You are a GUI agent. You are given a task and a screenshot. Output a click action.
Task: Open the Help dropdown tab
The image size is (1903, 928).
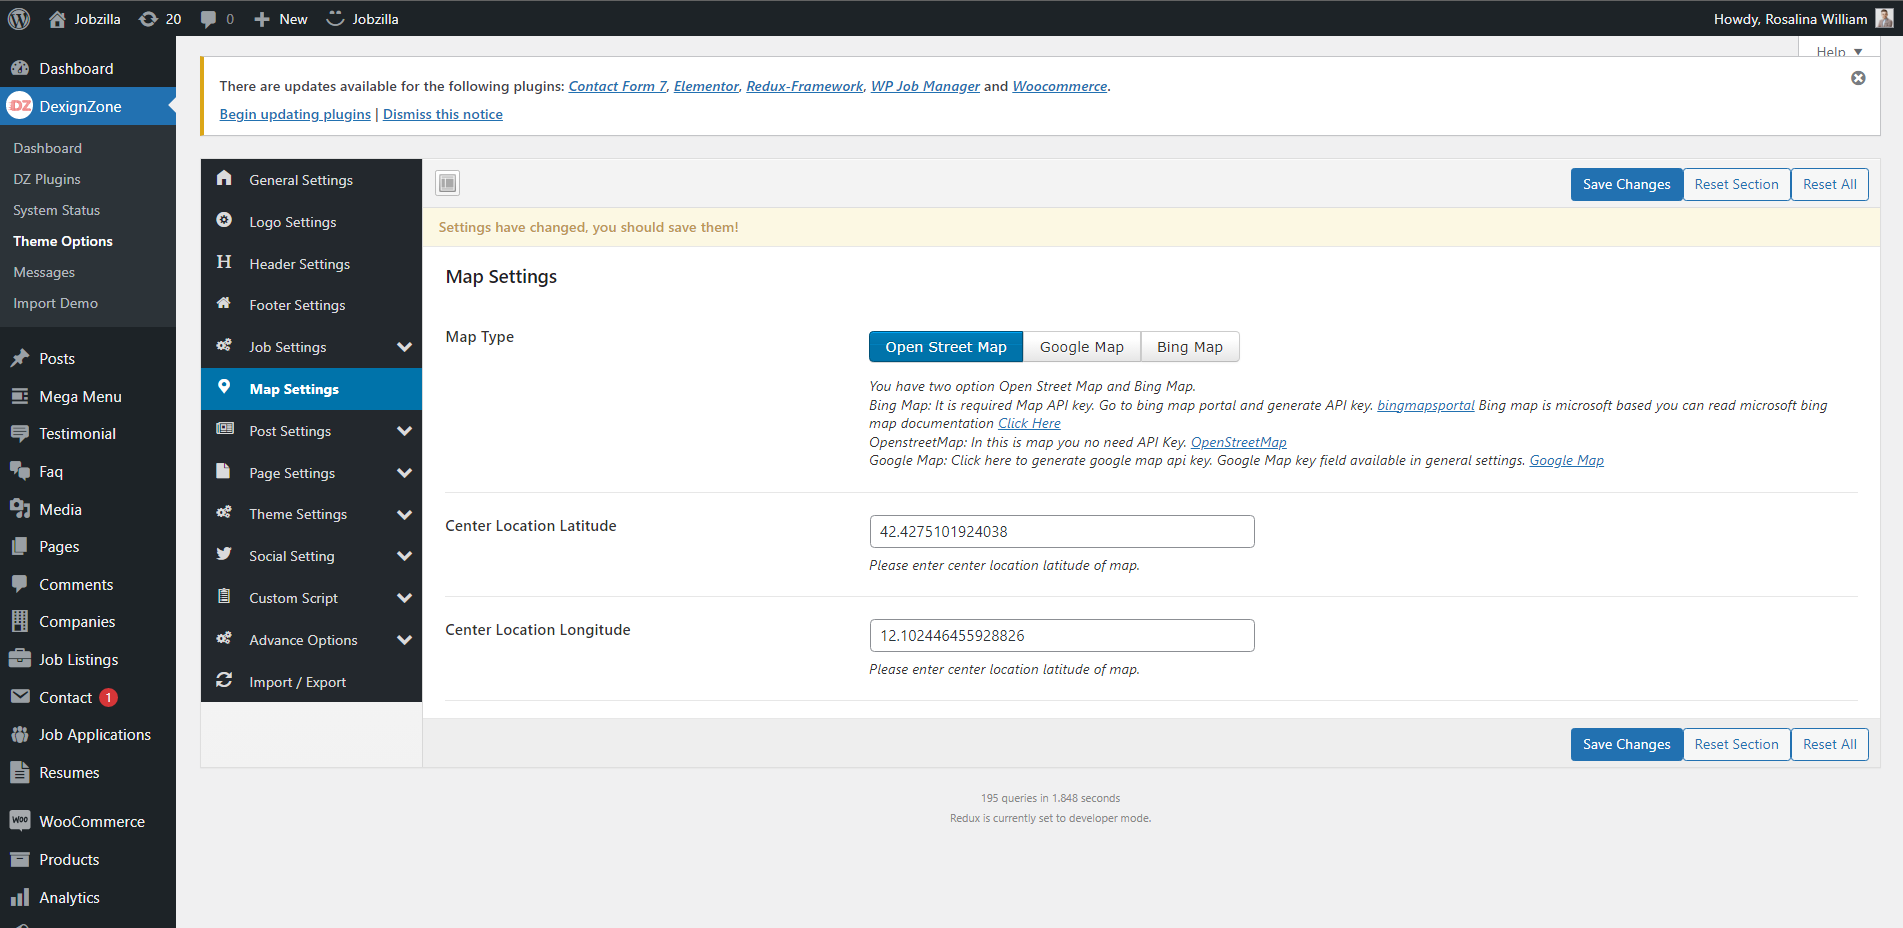1838,51
